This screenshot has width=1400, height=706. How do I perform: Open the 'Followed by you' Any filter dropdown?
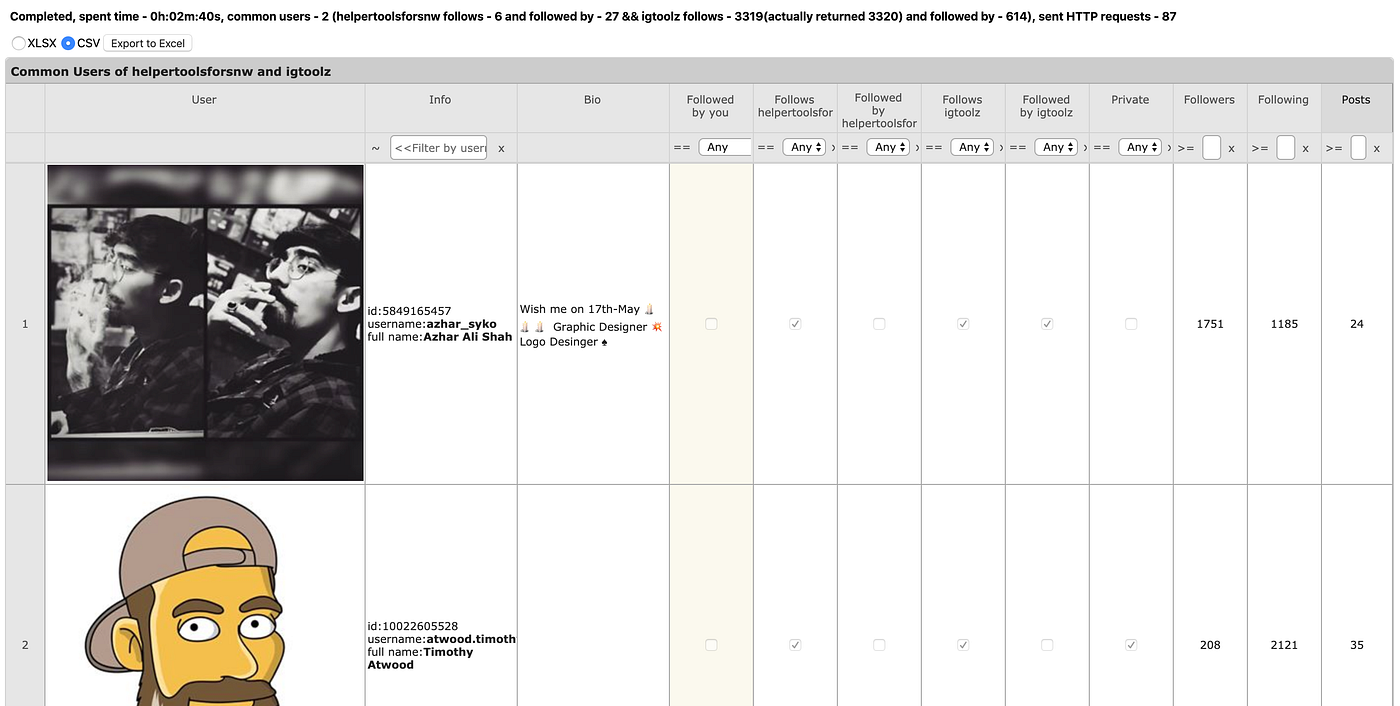pos(725,147)
